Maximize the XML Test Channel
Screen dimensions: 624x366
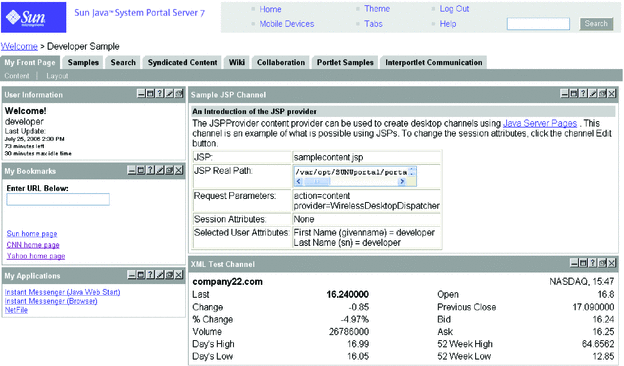point(583,263)
